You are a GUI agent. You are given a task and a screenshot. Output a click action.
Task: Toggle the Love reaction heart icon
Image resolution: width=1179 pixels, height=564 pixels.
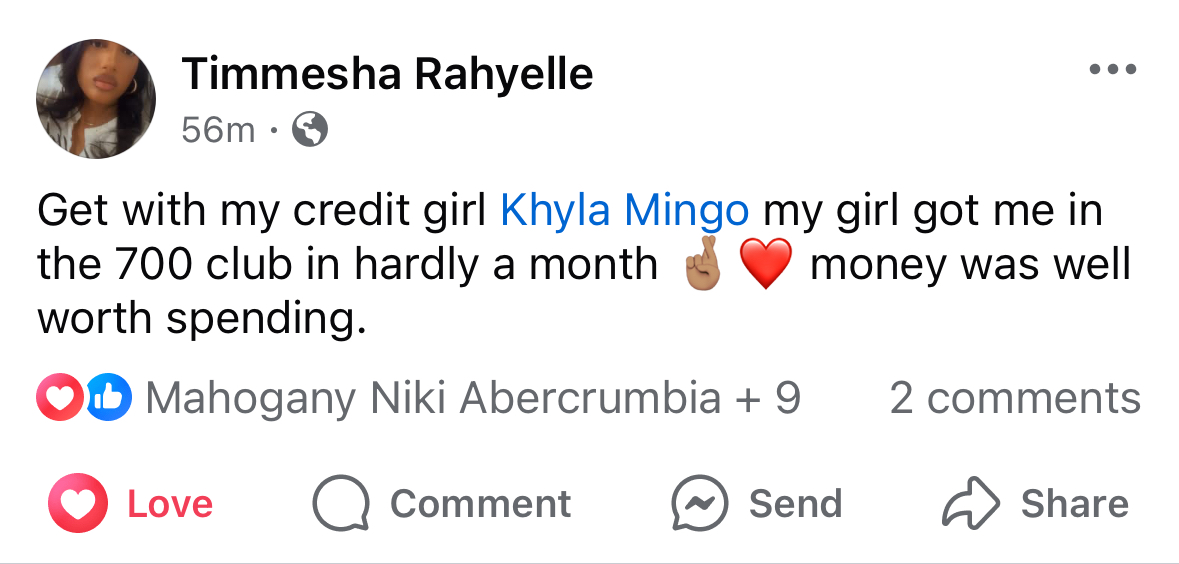(x=77, y=502)
